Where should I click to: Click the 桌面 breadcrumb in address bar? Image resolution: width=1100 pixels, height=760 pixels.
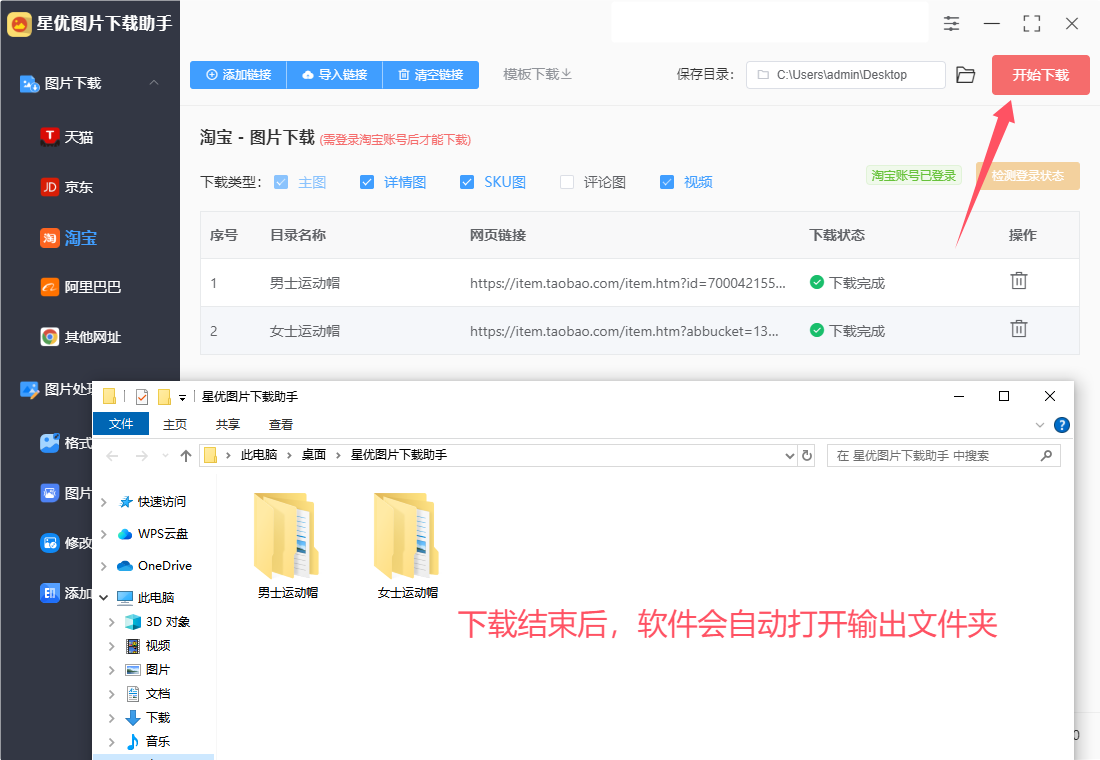314,455
